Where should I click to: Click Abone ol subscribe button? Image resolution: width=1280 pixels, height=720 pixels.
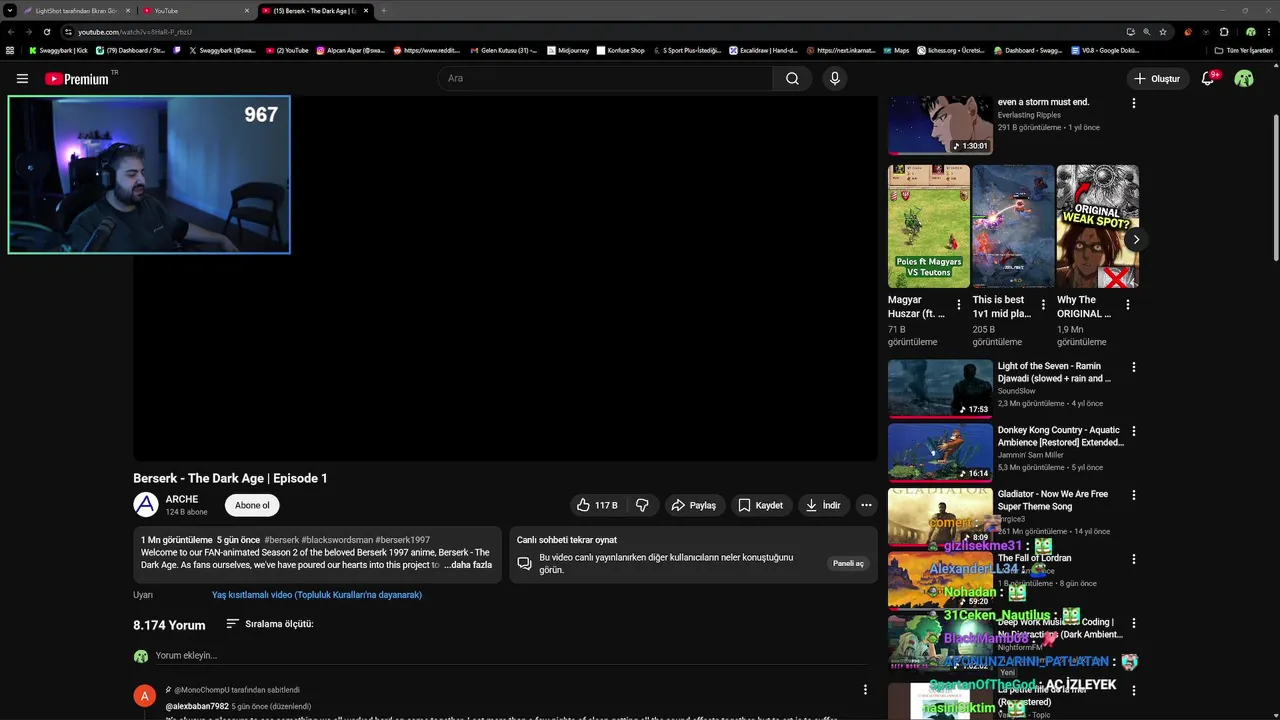(252, 505)
